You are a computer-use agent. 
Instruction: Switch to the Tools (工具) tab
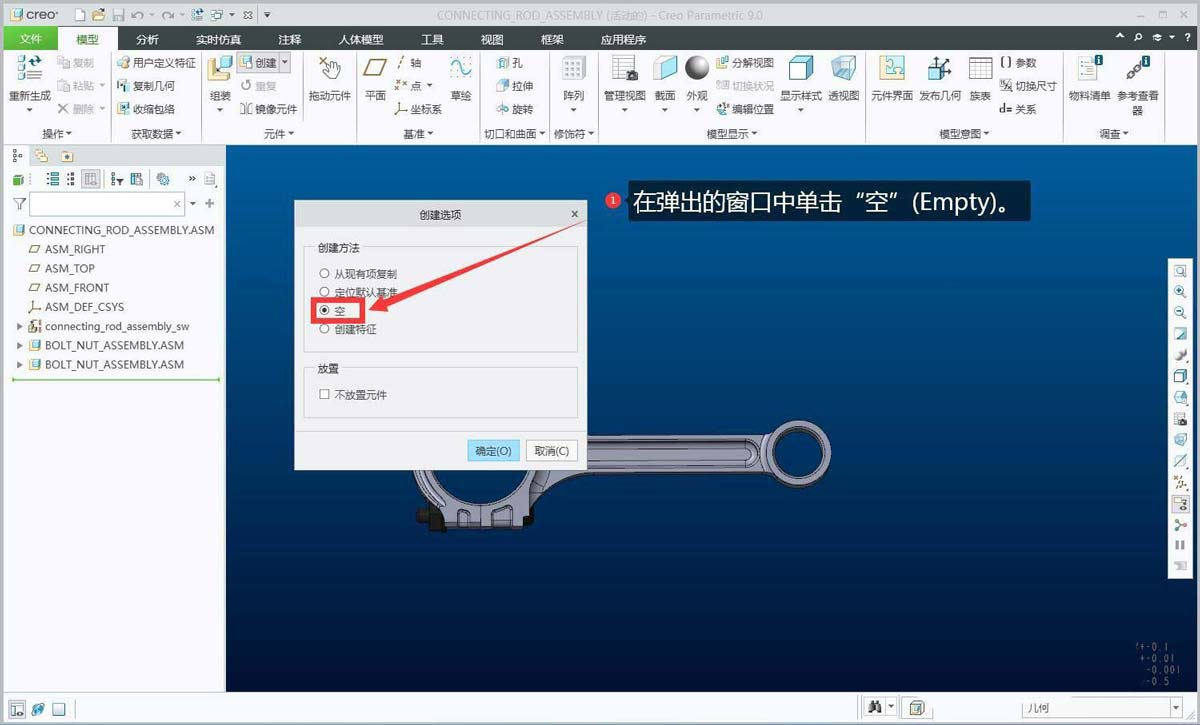(432, 39)
